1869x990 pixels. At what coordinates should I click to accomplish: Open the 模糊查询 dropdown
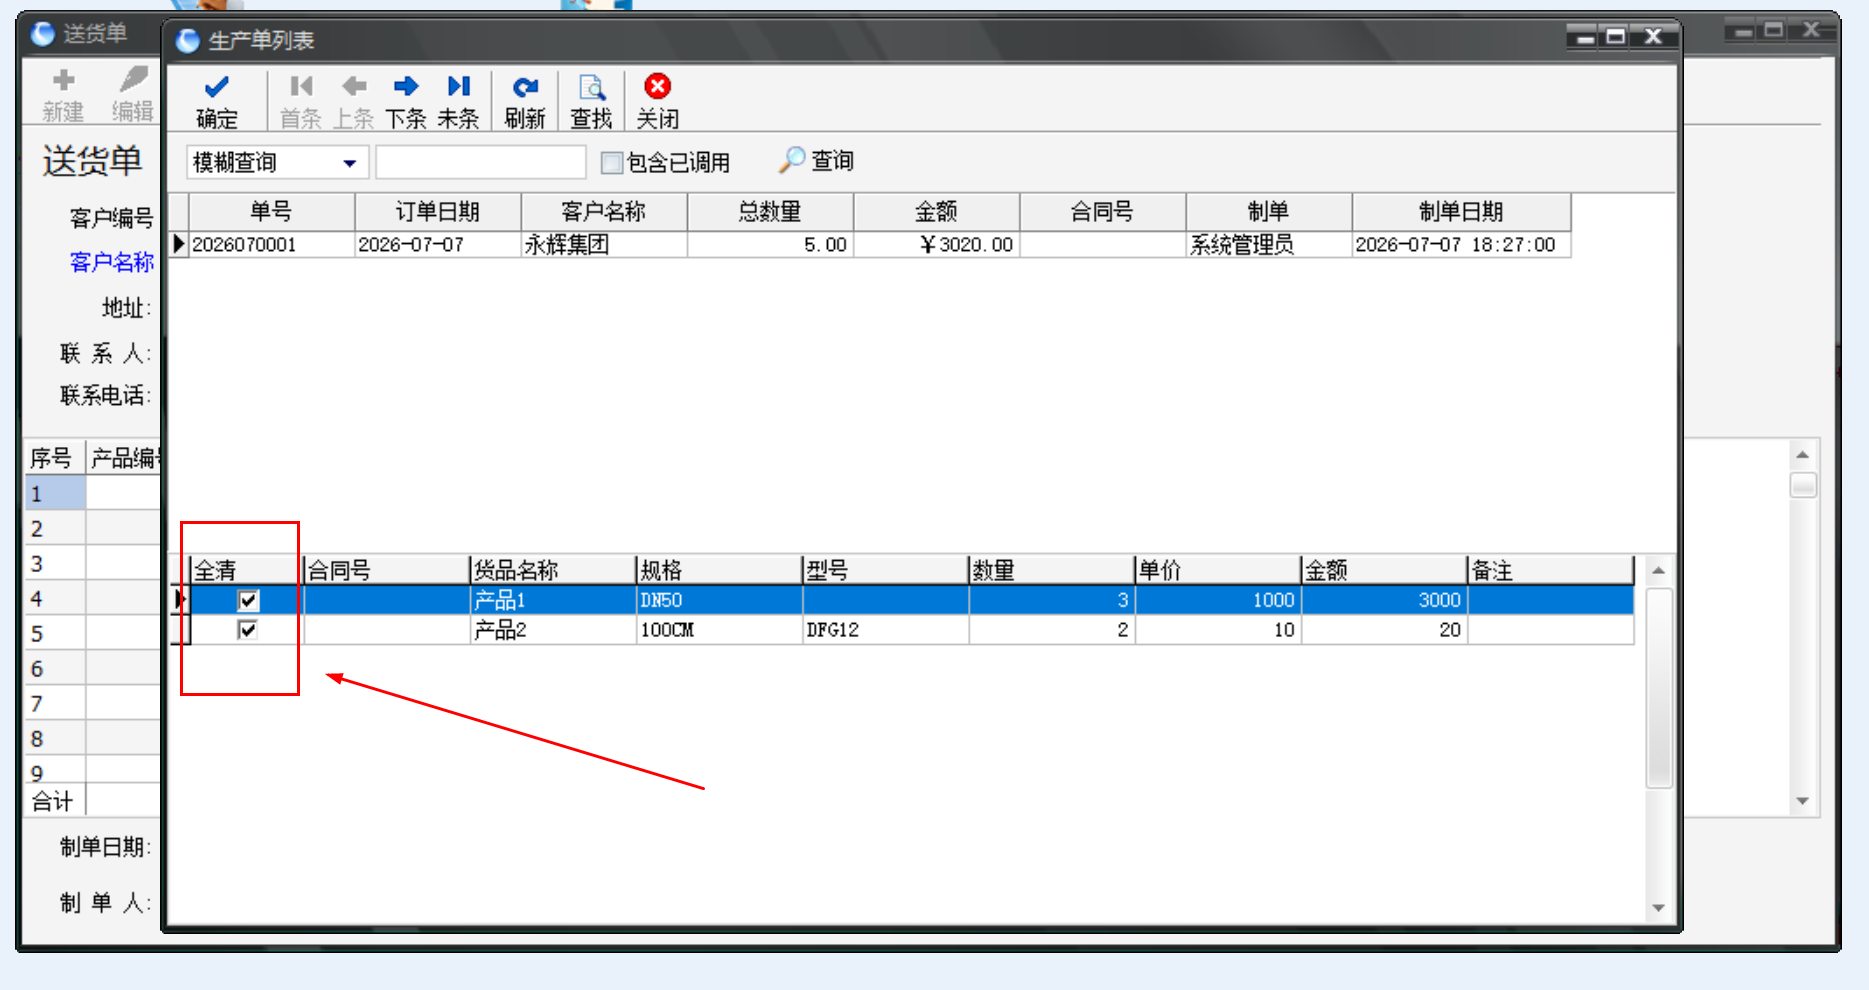click(349, 163)
